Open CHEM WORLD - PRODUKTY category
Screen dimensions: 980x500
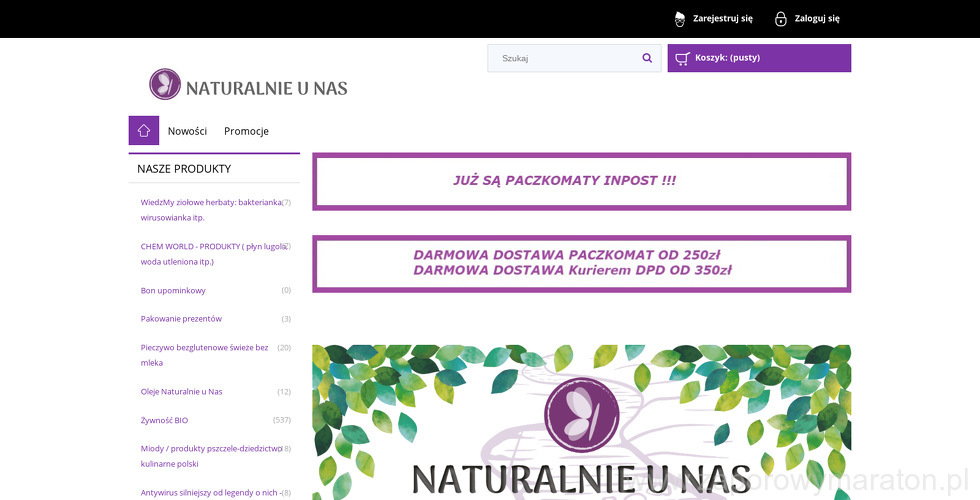214,254
